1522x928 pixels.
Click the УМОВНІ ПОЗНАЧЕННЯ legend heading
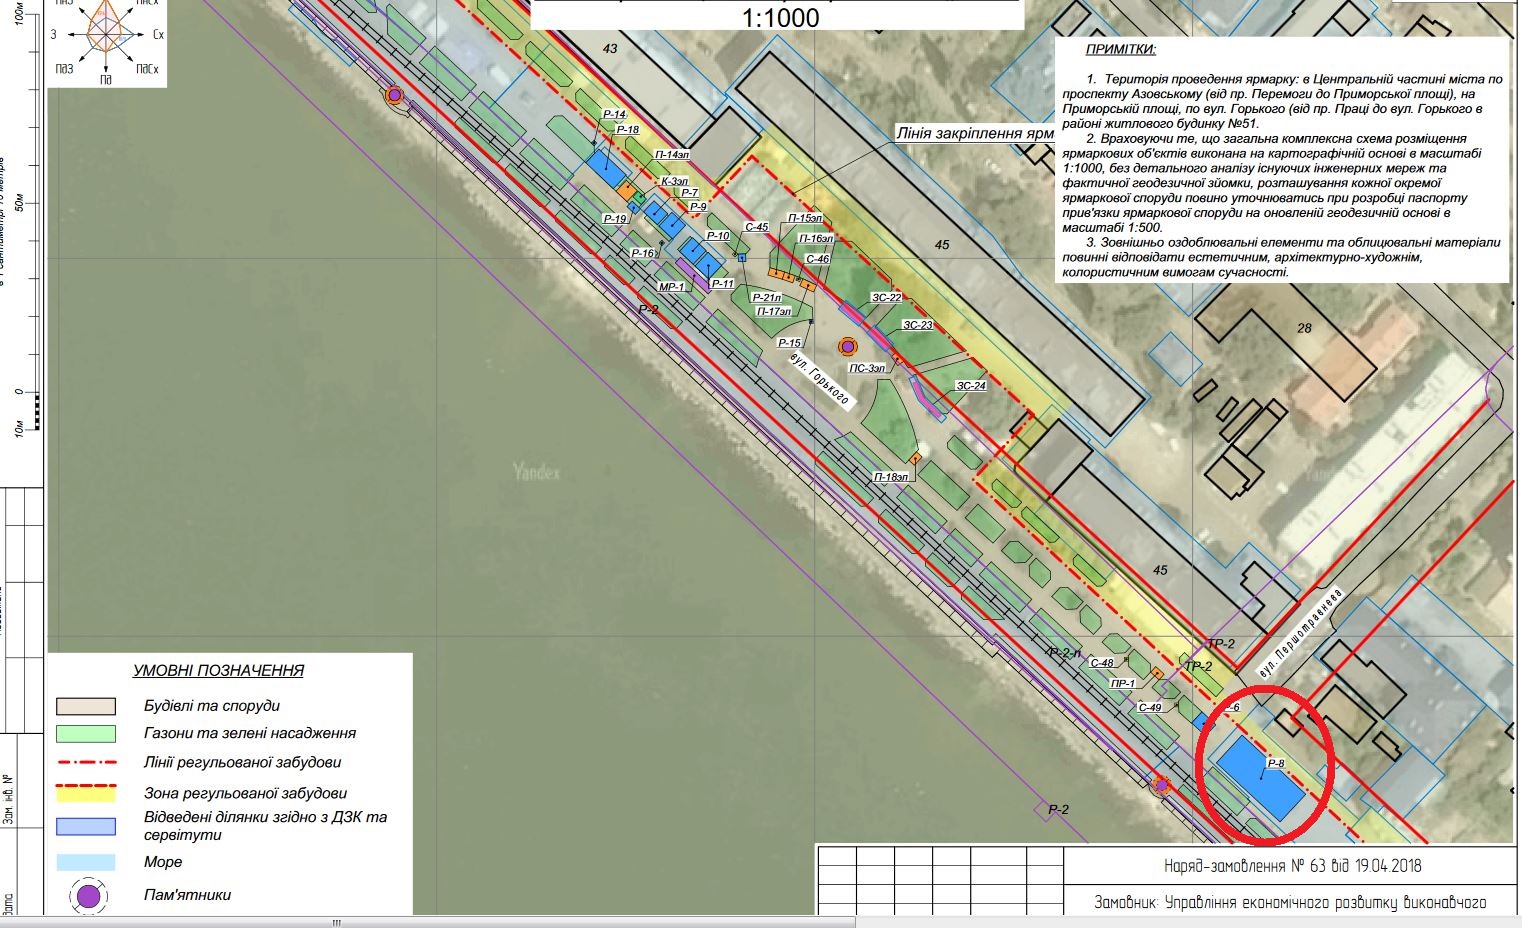218,671
